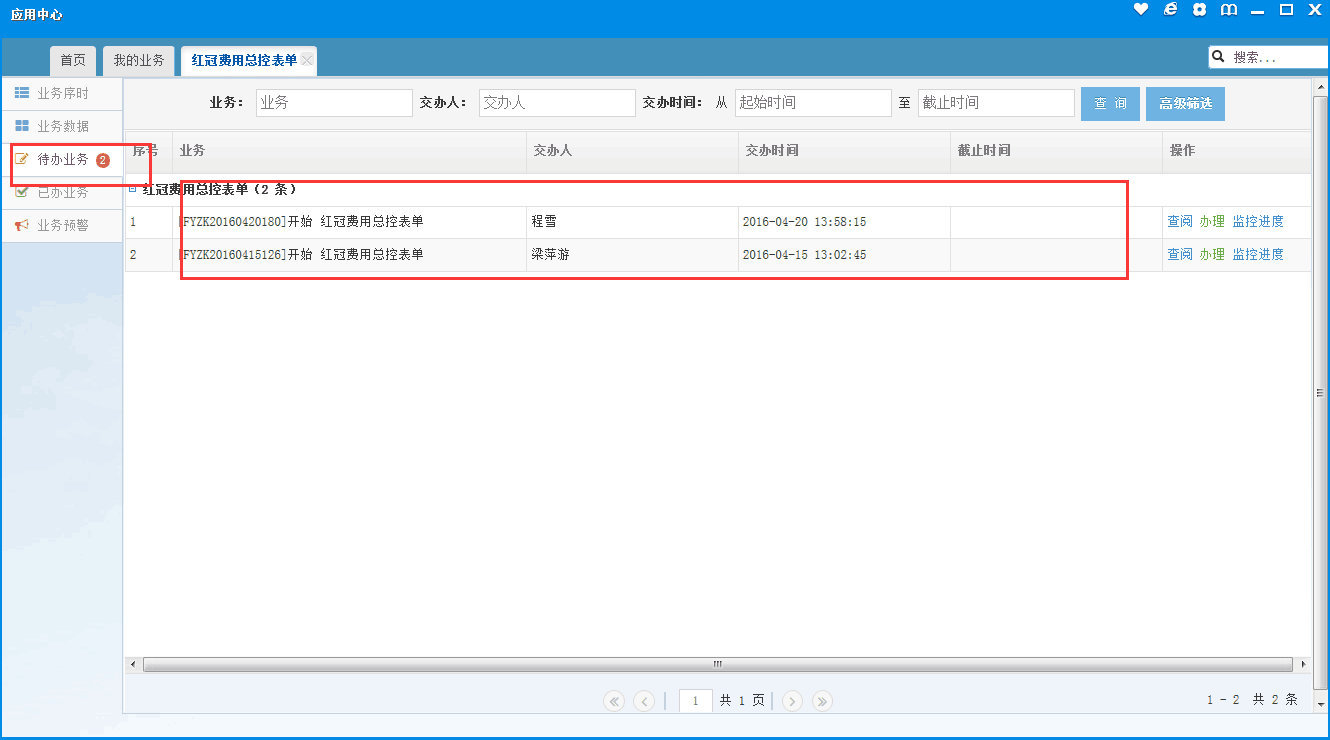This screenshot has height=740, width=1330.
Task: Click the book-shaped icon in title bar
Action: click(1229, 9)
